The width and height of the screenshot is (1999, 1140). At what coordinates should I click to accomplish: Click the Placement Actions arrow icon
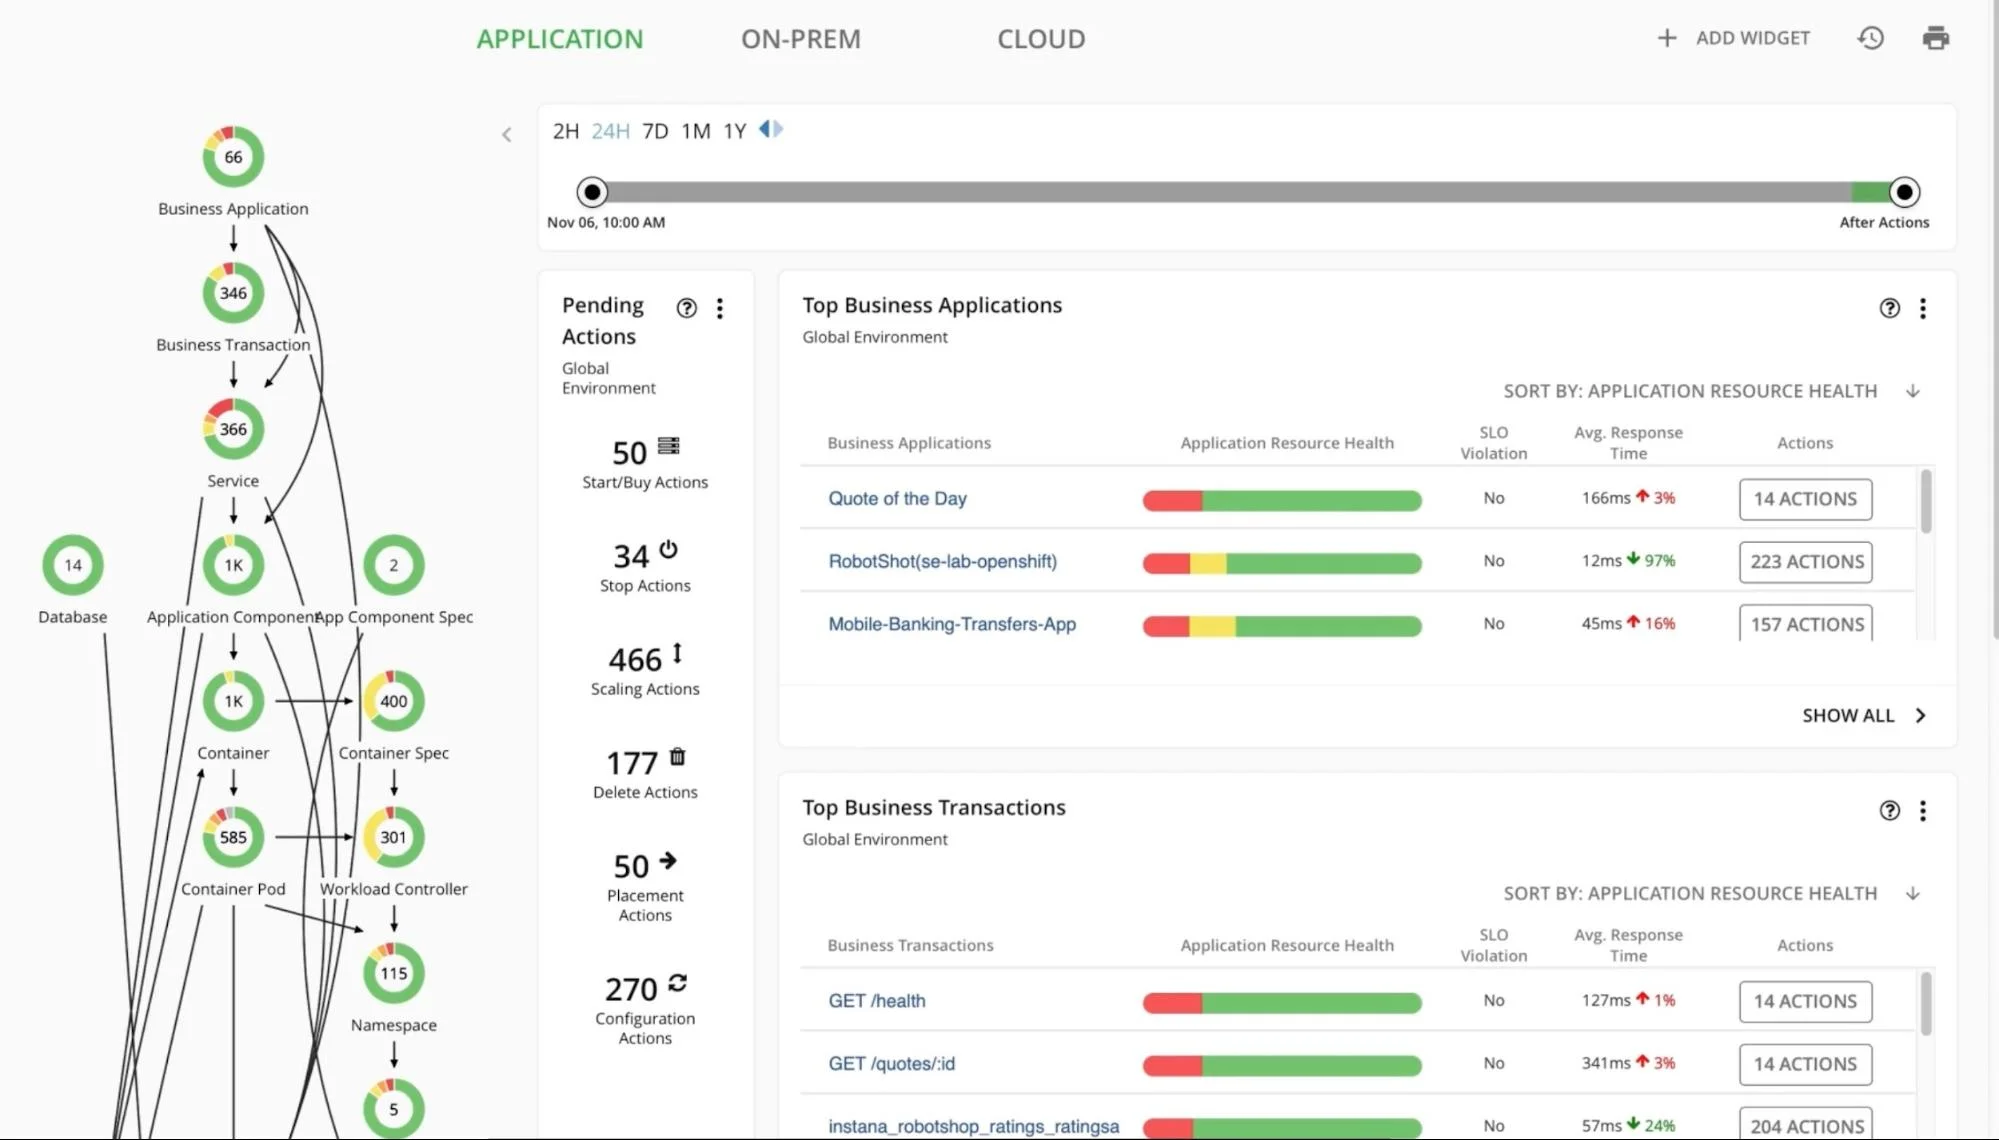click(x=668, y=860)
